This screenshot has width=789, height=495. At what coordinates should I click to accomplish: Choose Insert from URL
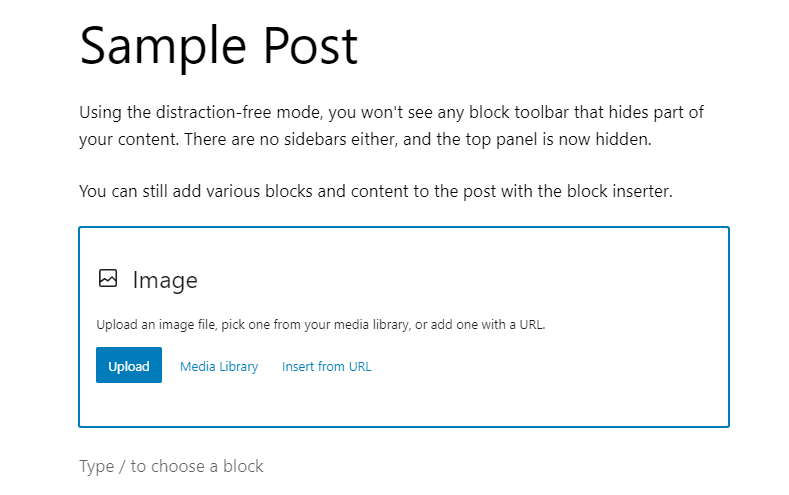326,367
